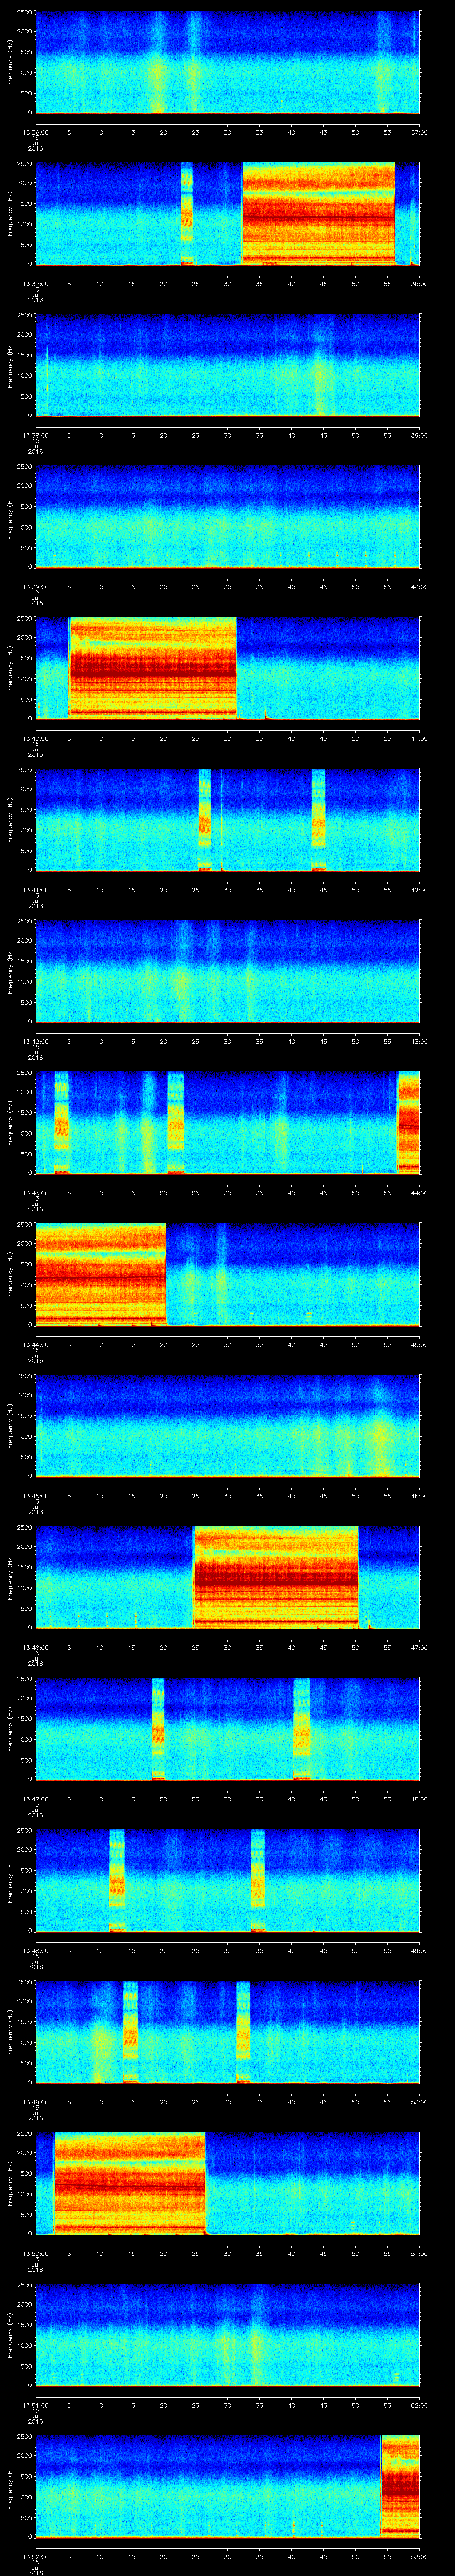Click the long red burst in 13:37 spectrogram

(318, 213)
